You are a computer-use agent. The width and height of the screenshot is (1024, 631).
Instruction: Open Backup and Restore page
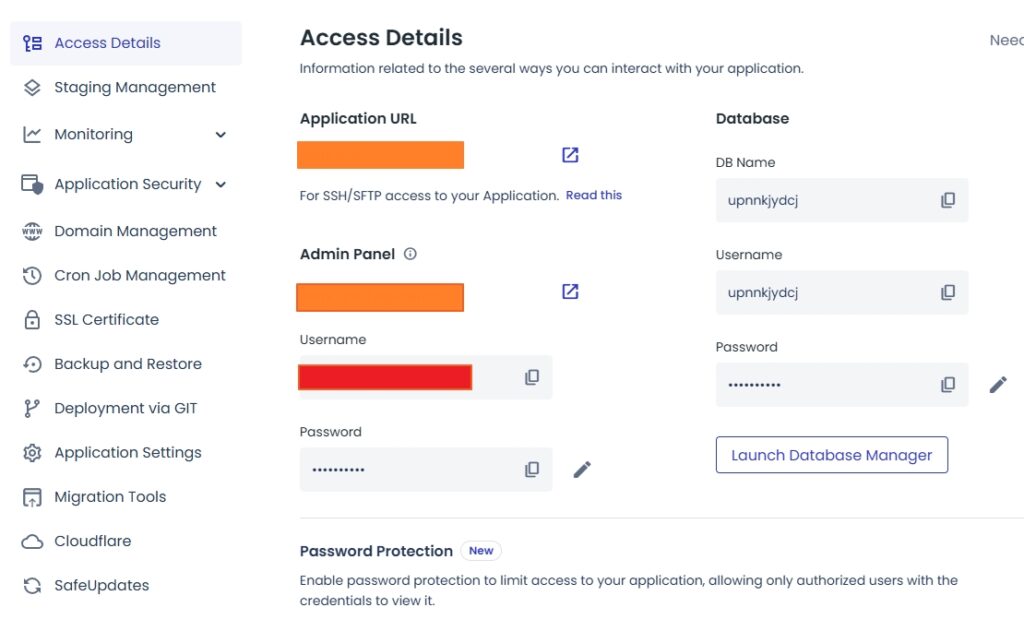(127, 364)
